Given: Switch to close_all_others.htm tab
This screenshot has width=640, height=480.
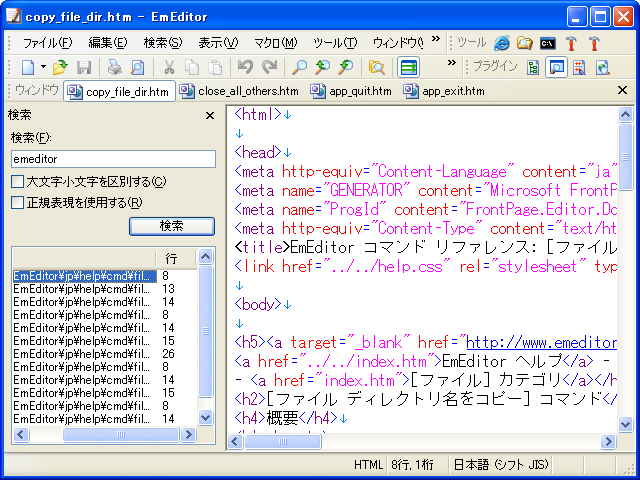Looking at the screenshot, I should 239,91.
